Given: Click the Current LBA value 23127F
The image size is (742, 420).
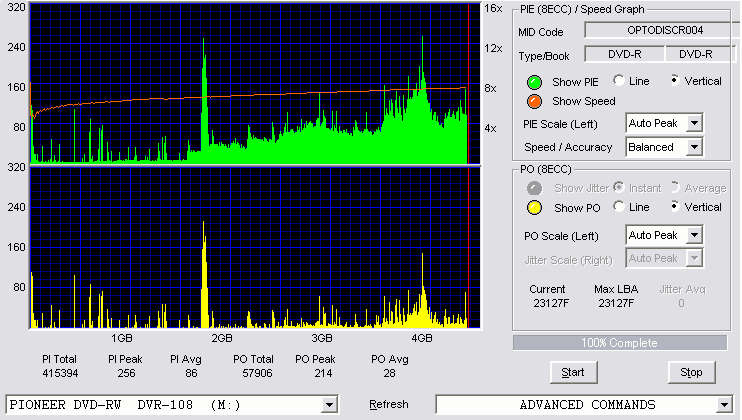Looking at the screenshot, I should coord(551,303).
